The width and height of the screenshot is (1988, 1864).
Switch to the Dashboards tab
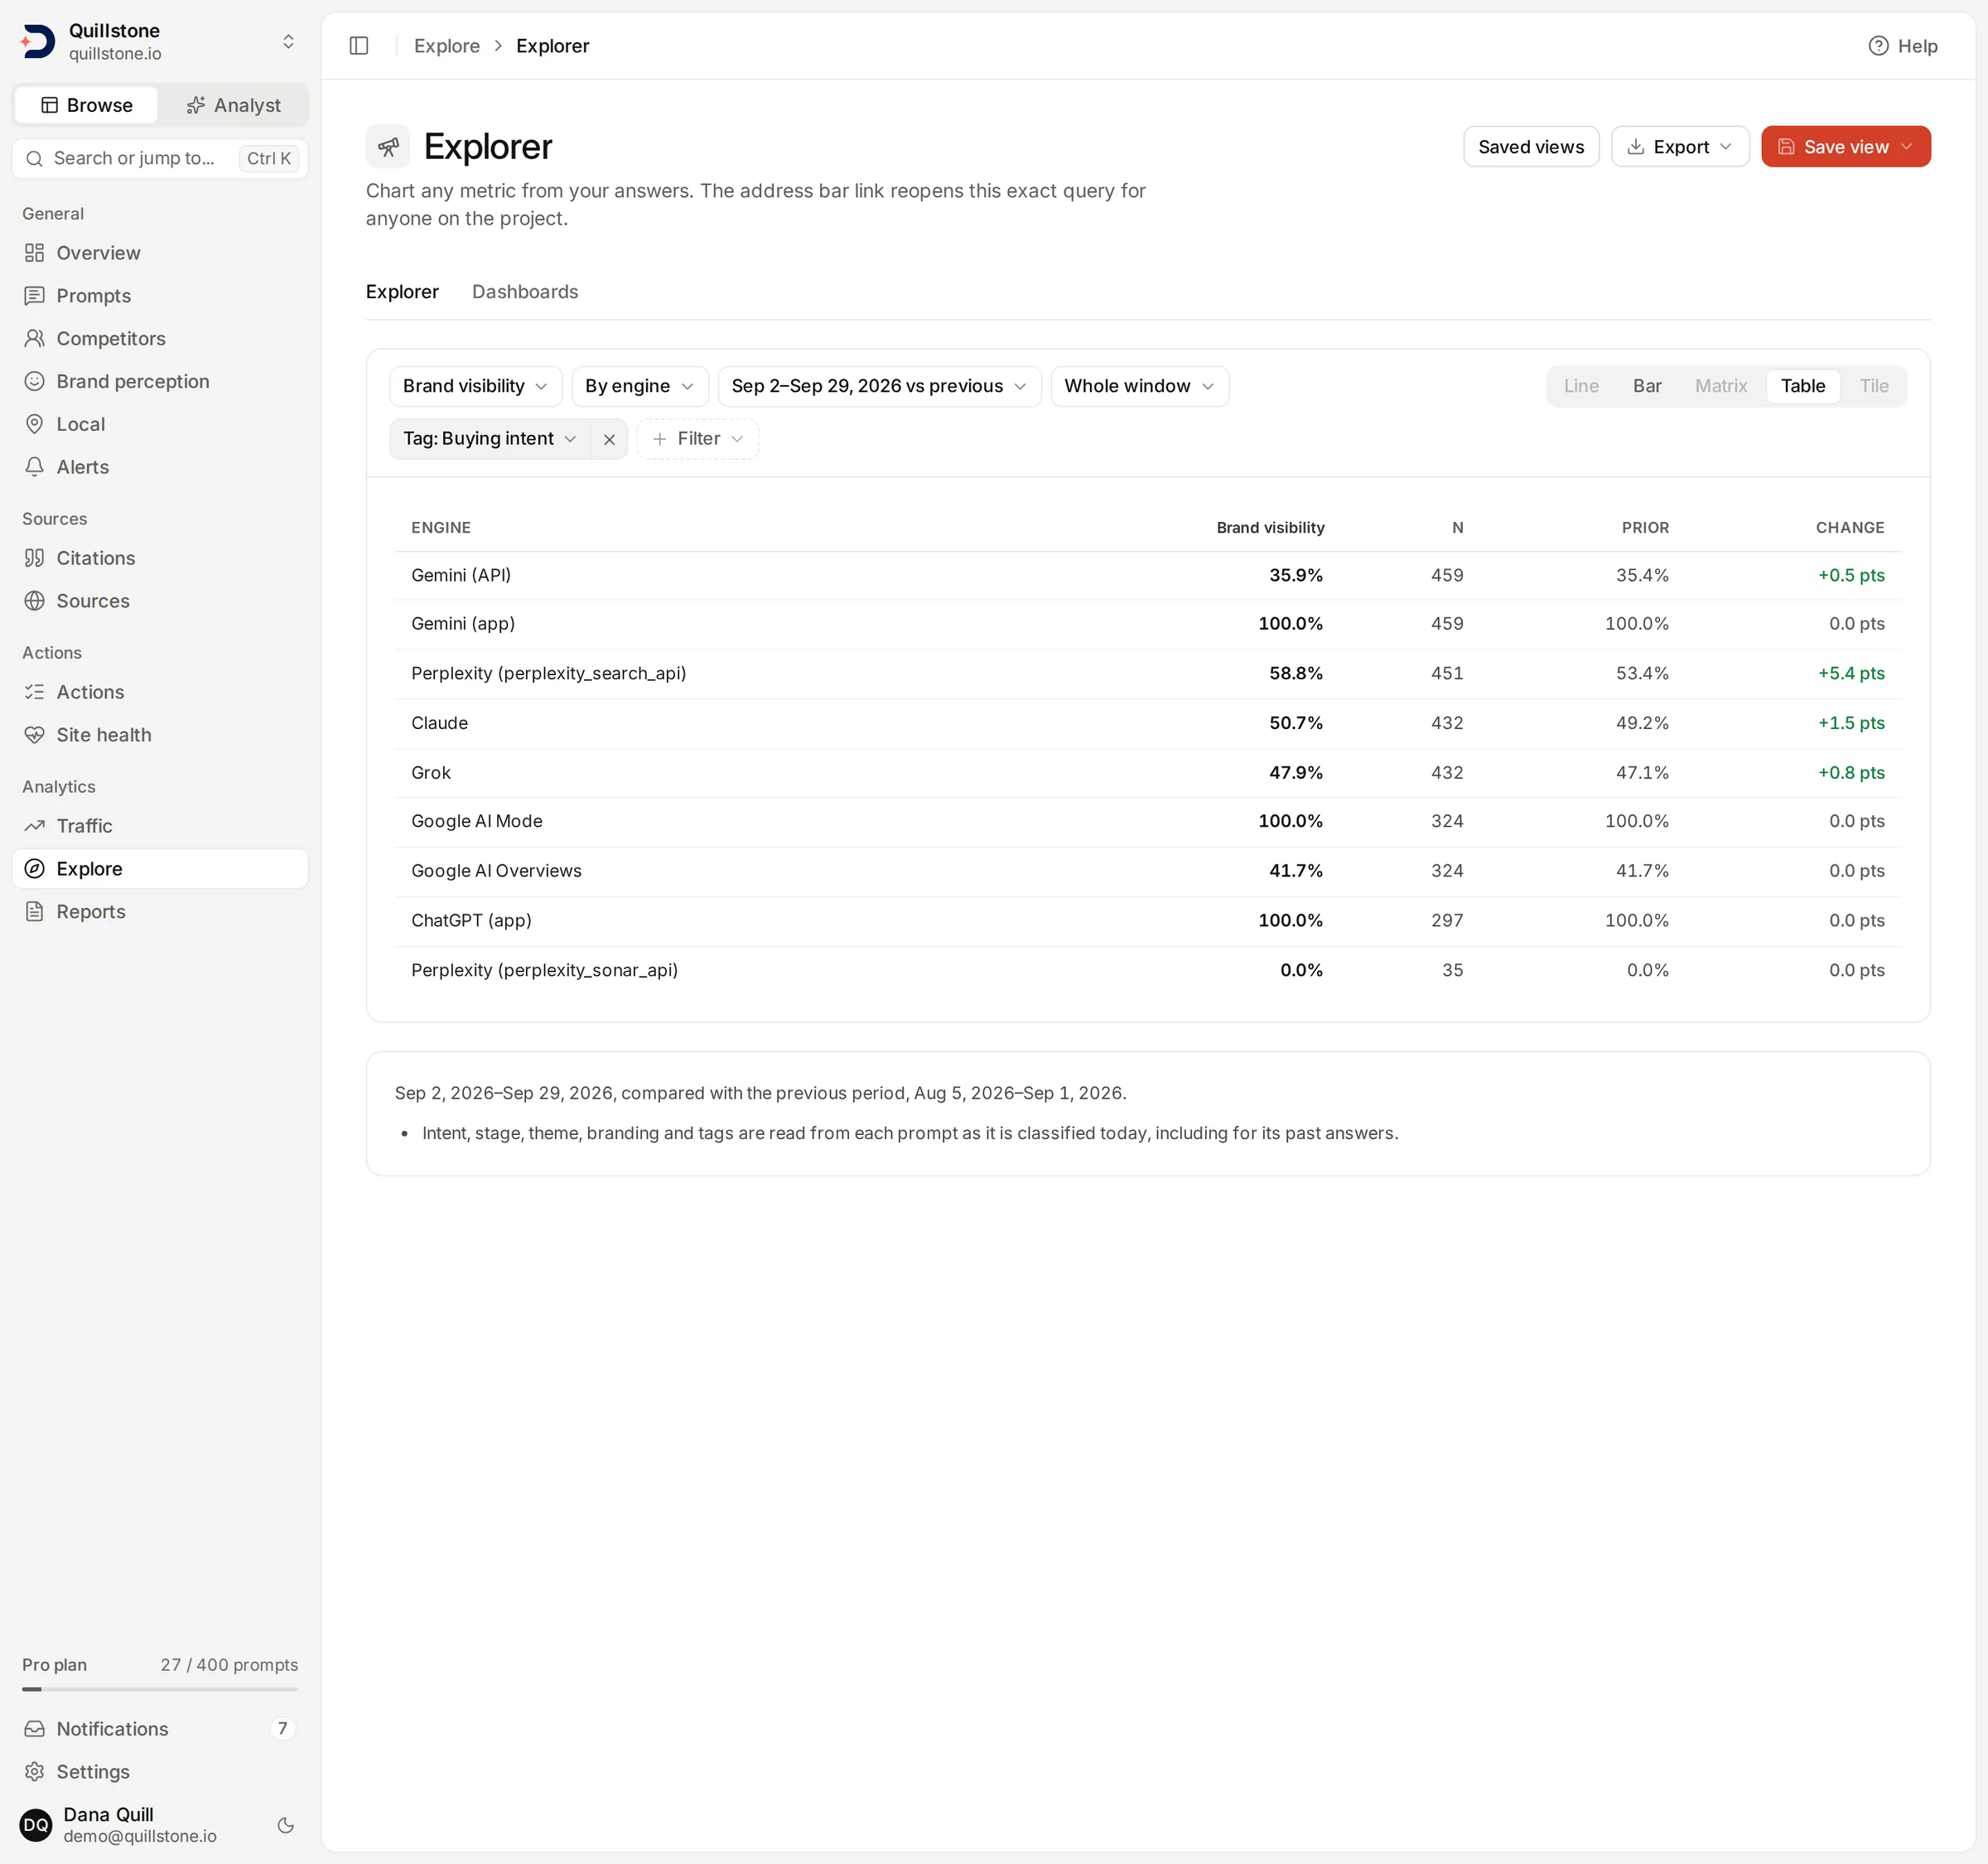[x=525, y=293]
